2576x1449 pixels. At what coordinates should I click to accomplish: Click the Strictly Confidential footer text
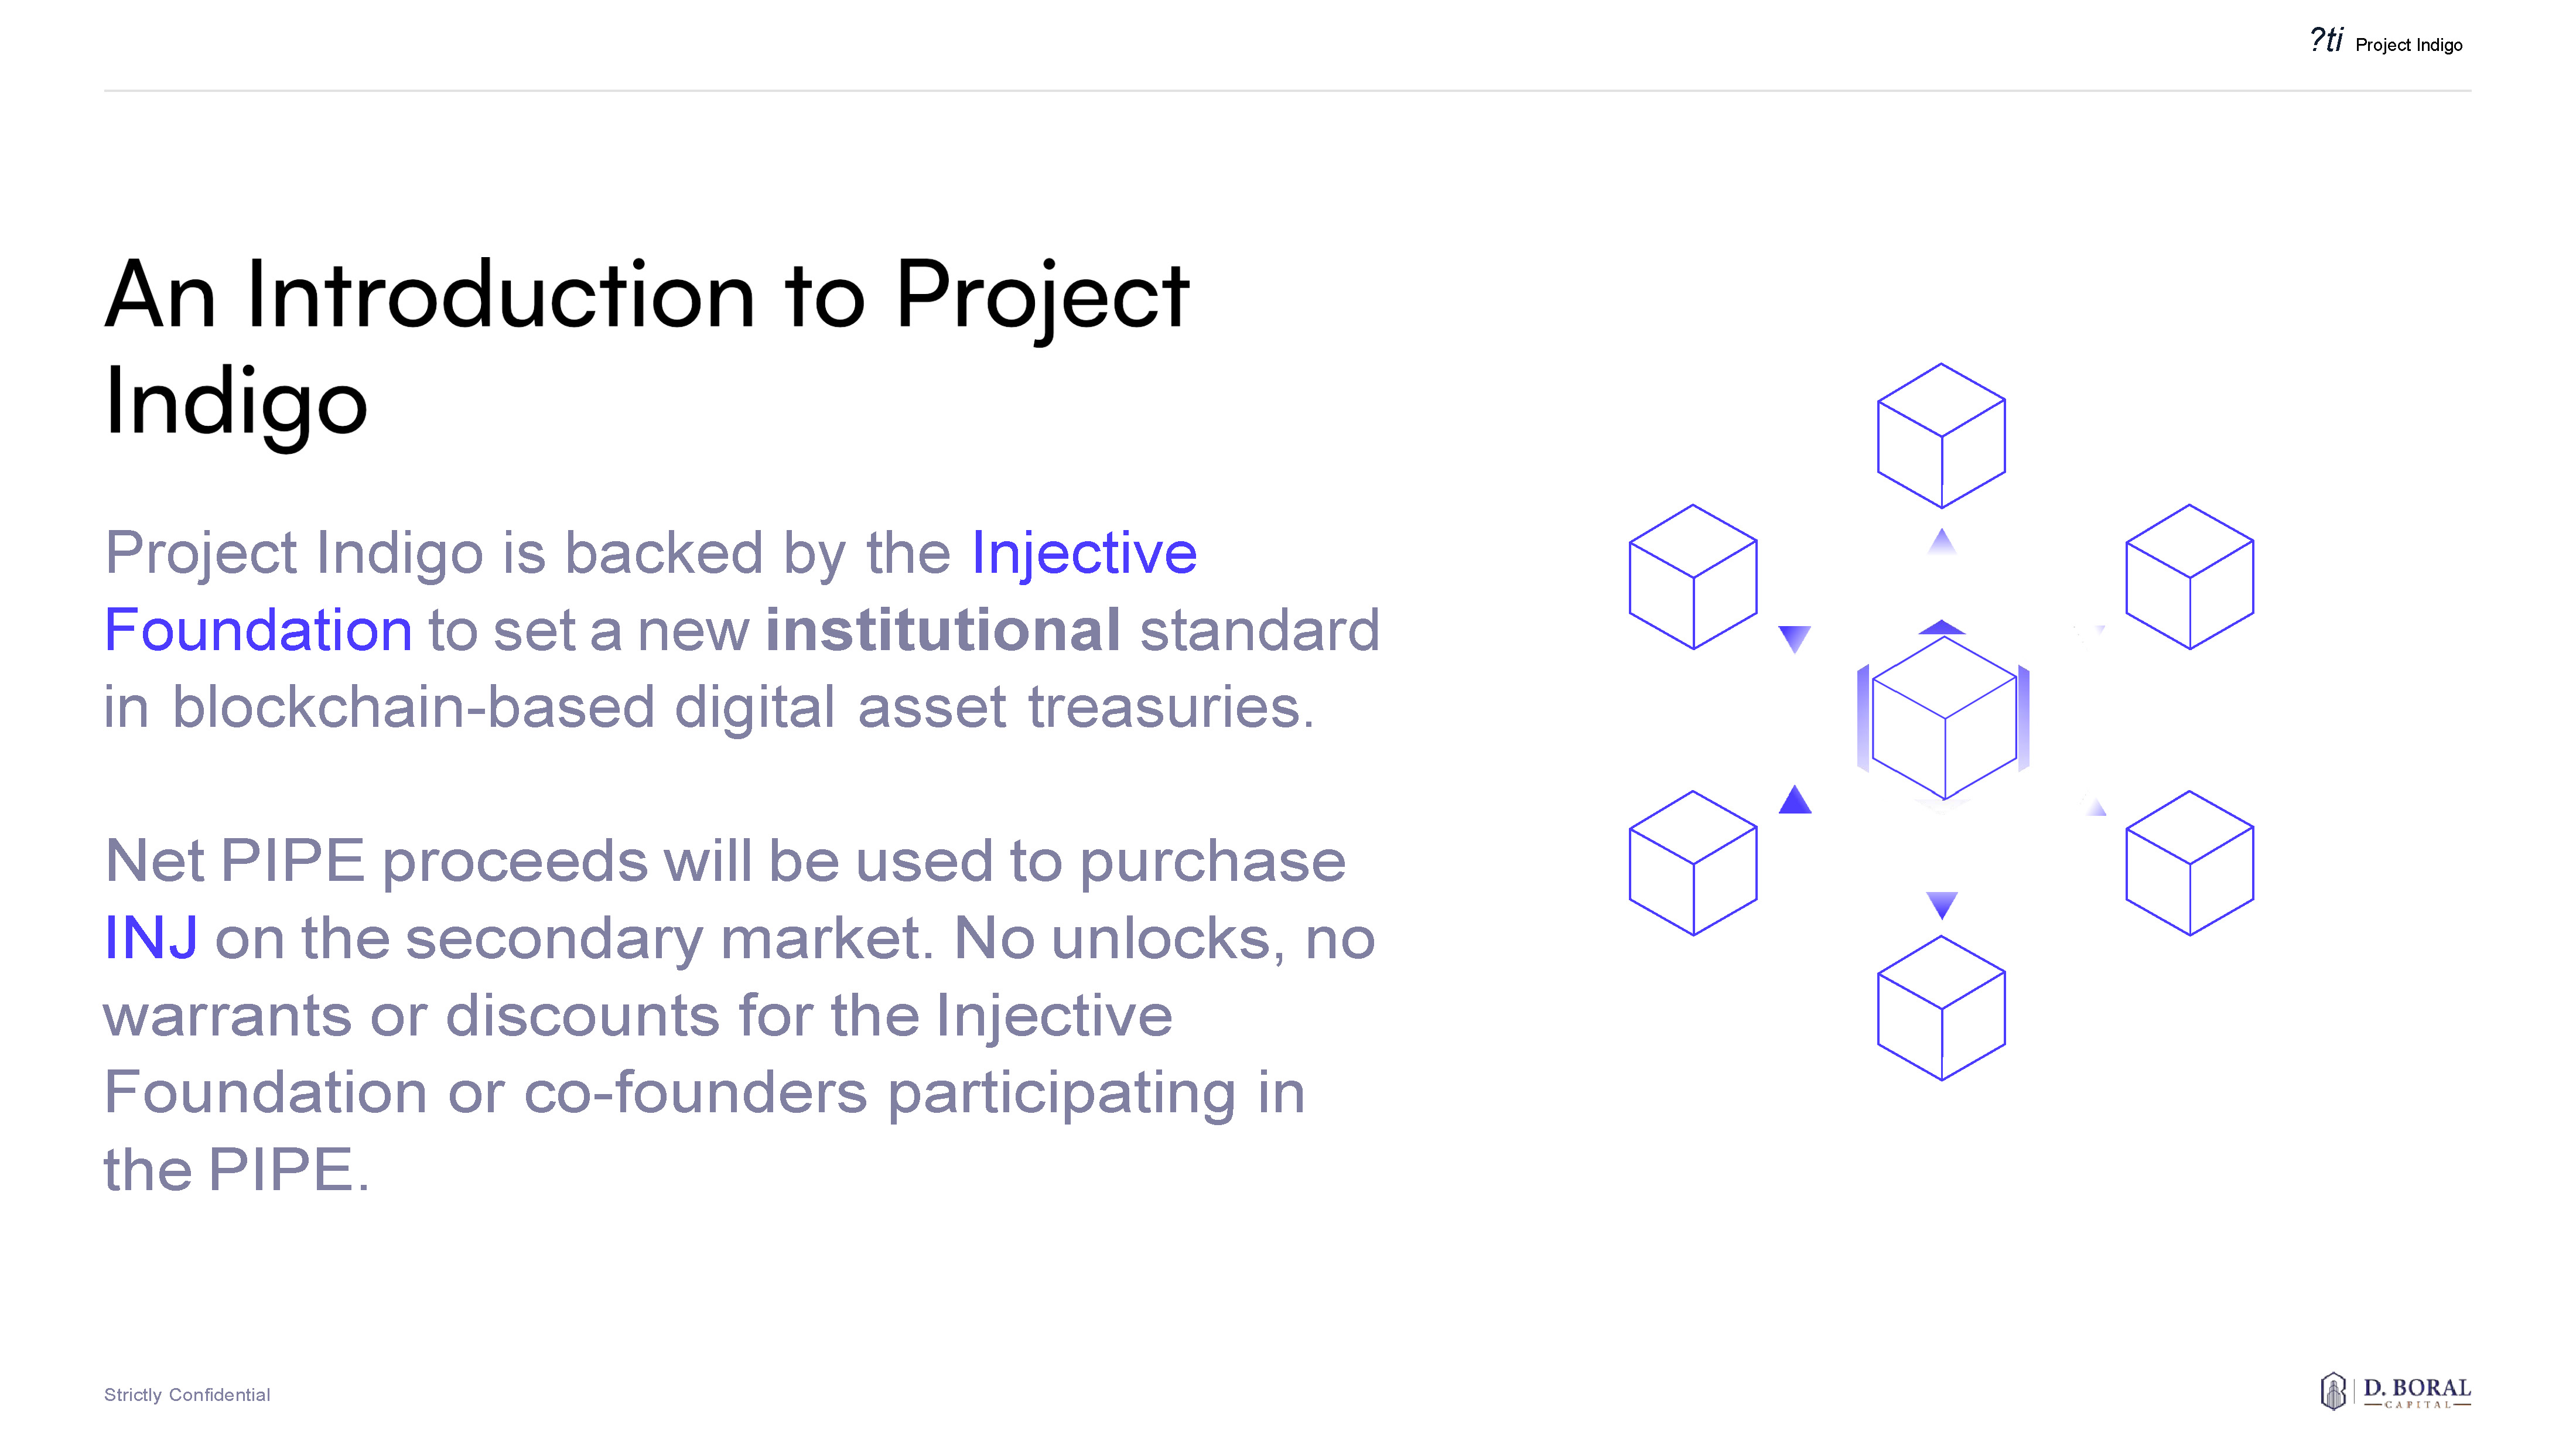187,1395
